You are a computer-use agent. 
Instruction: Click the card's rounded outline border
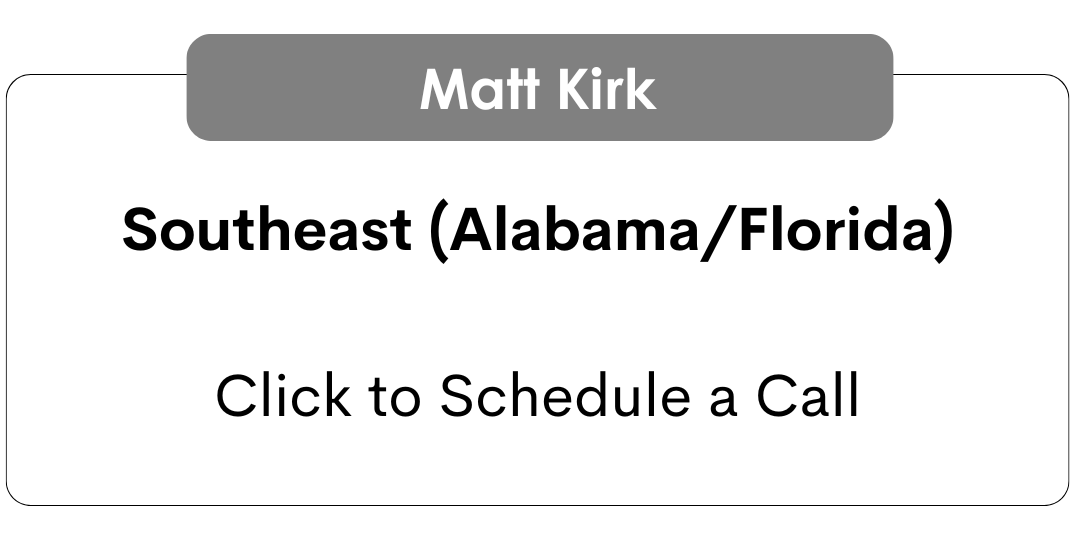pos(1069,300)
